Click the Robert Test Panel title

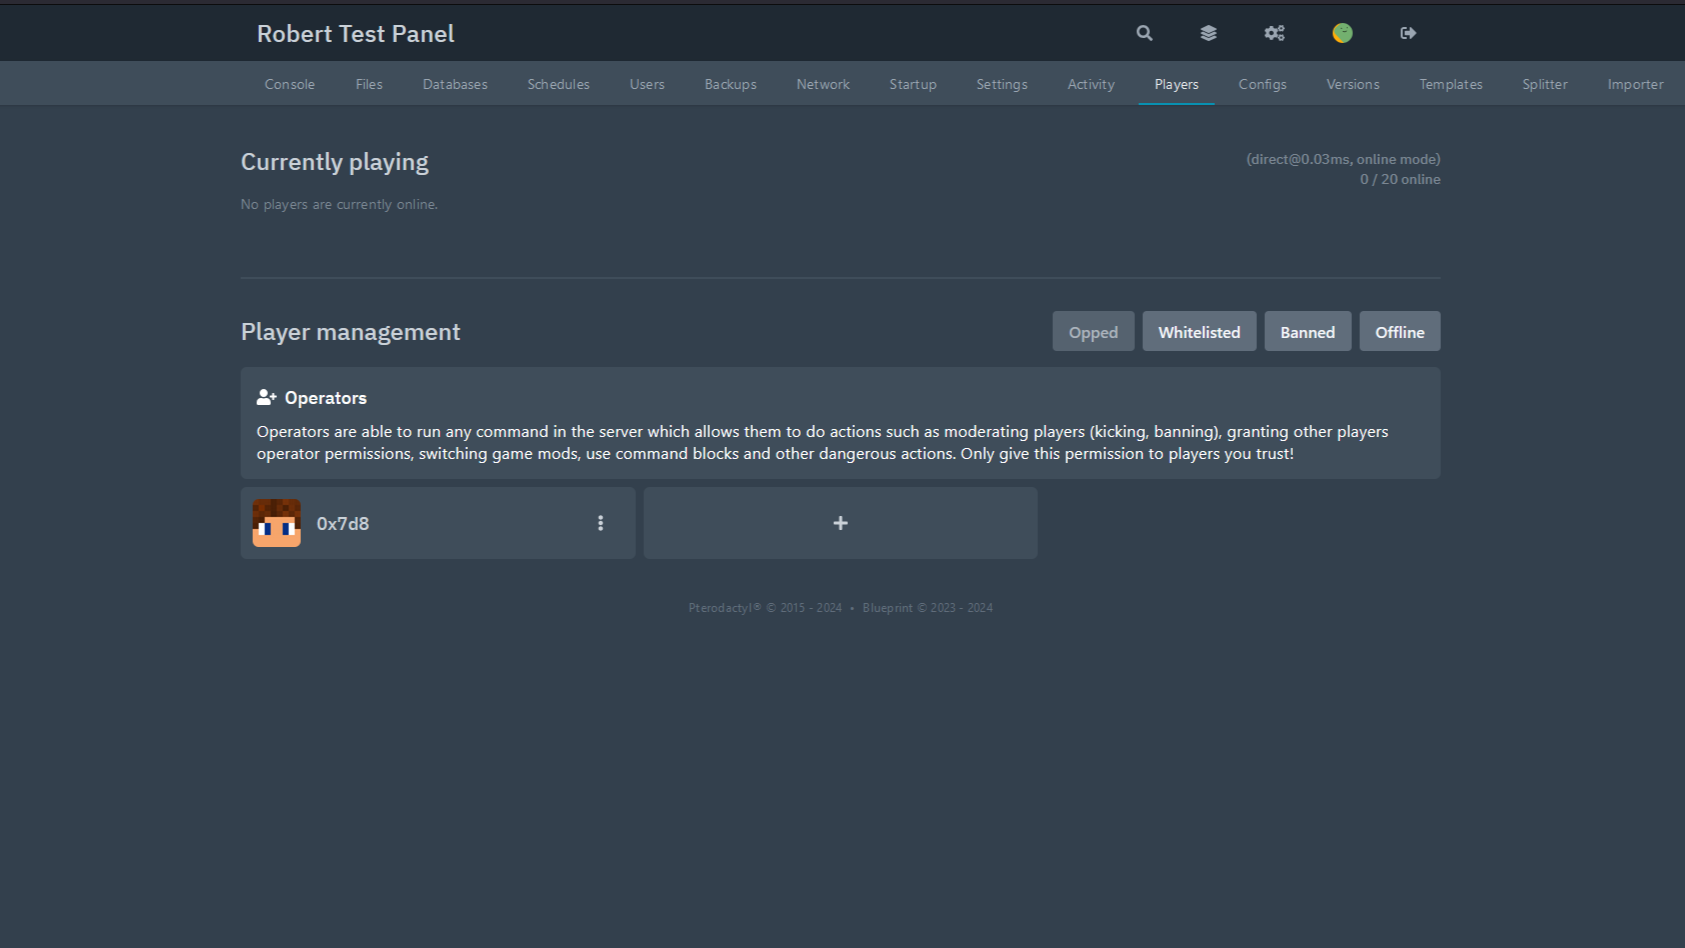click(355, 34)
